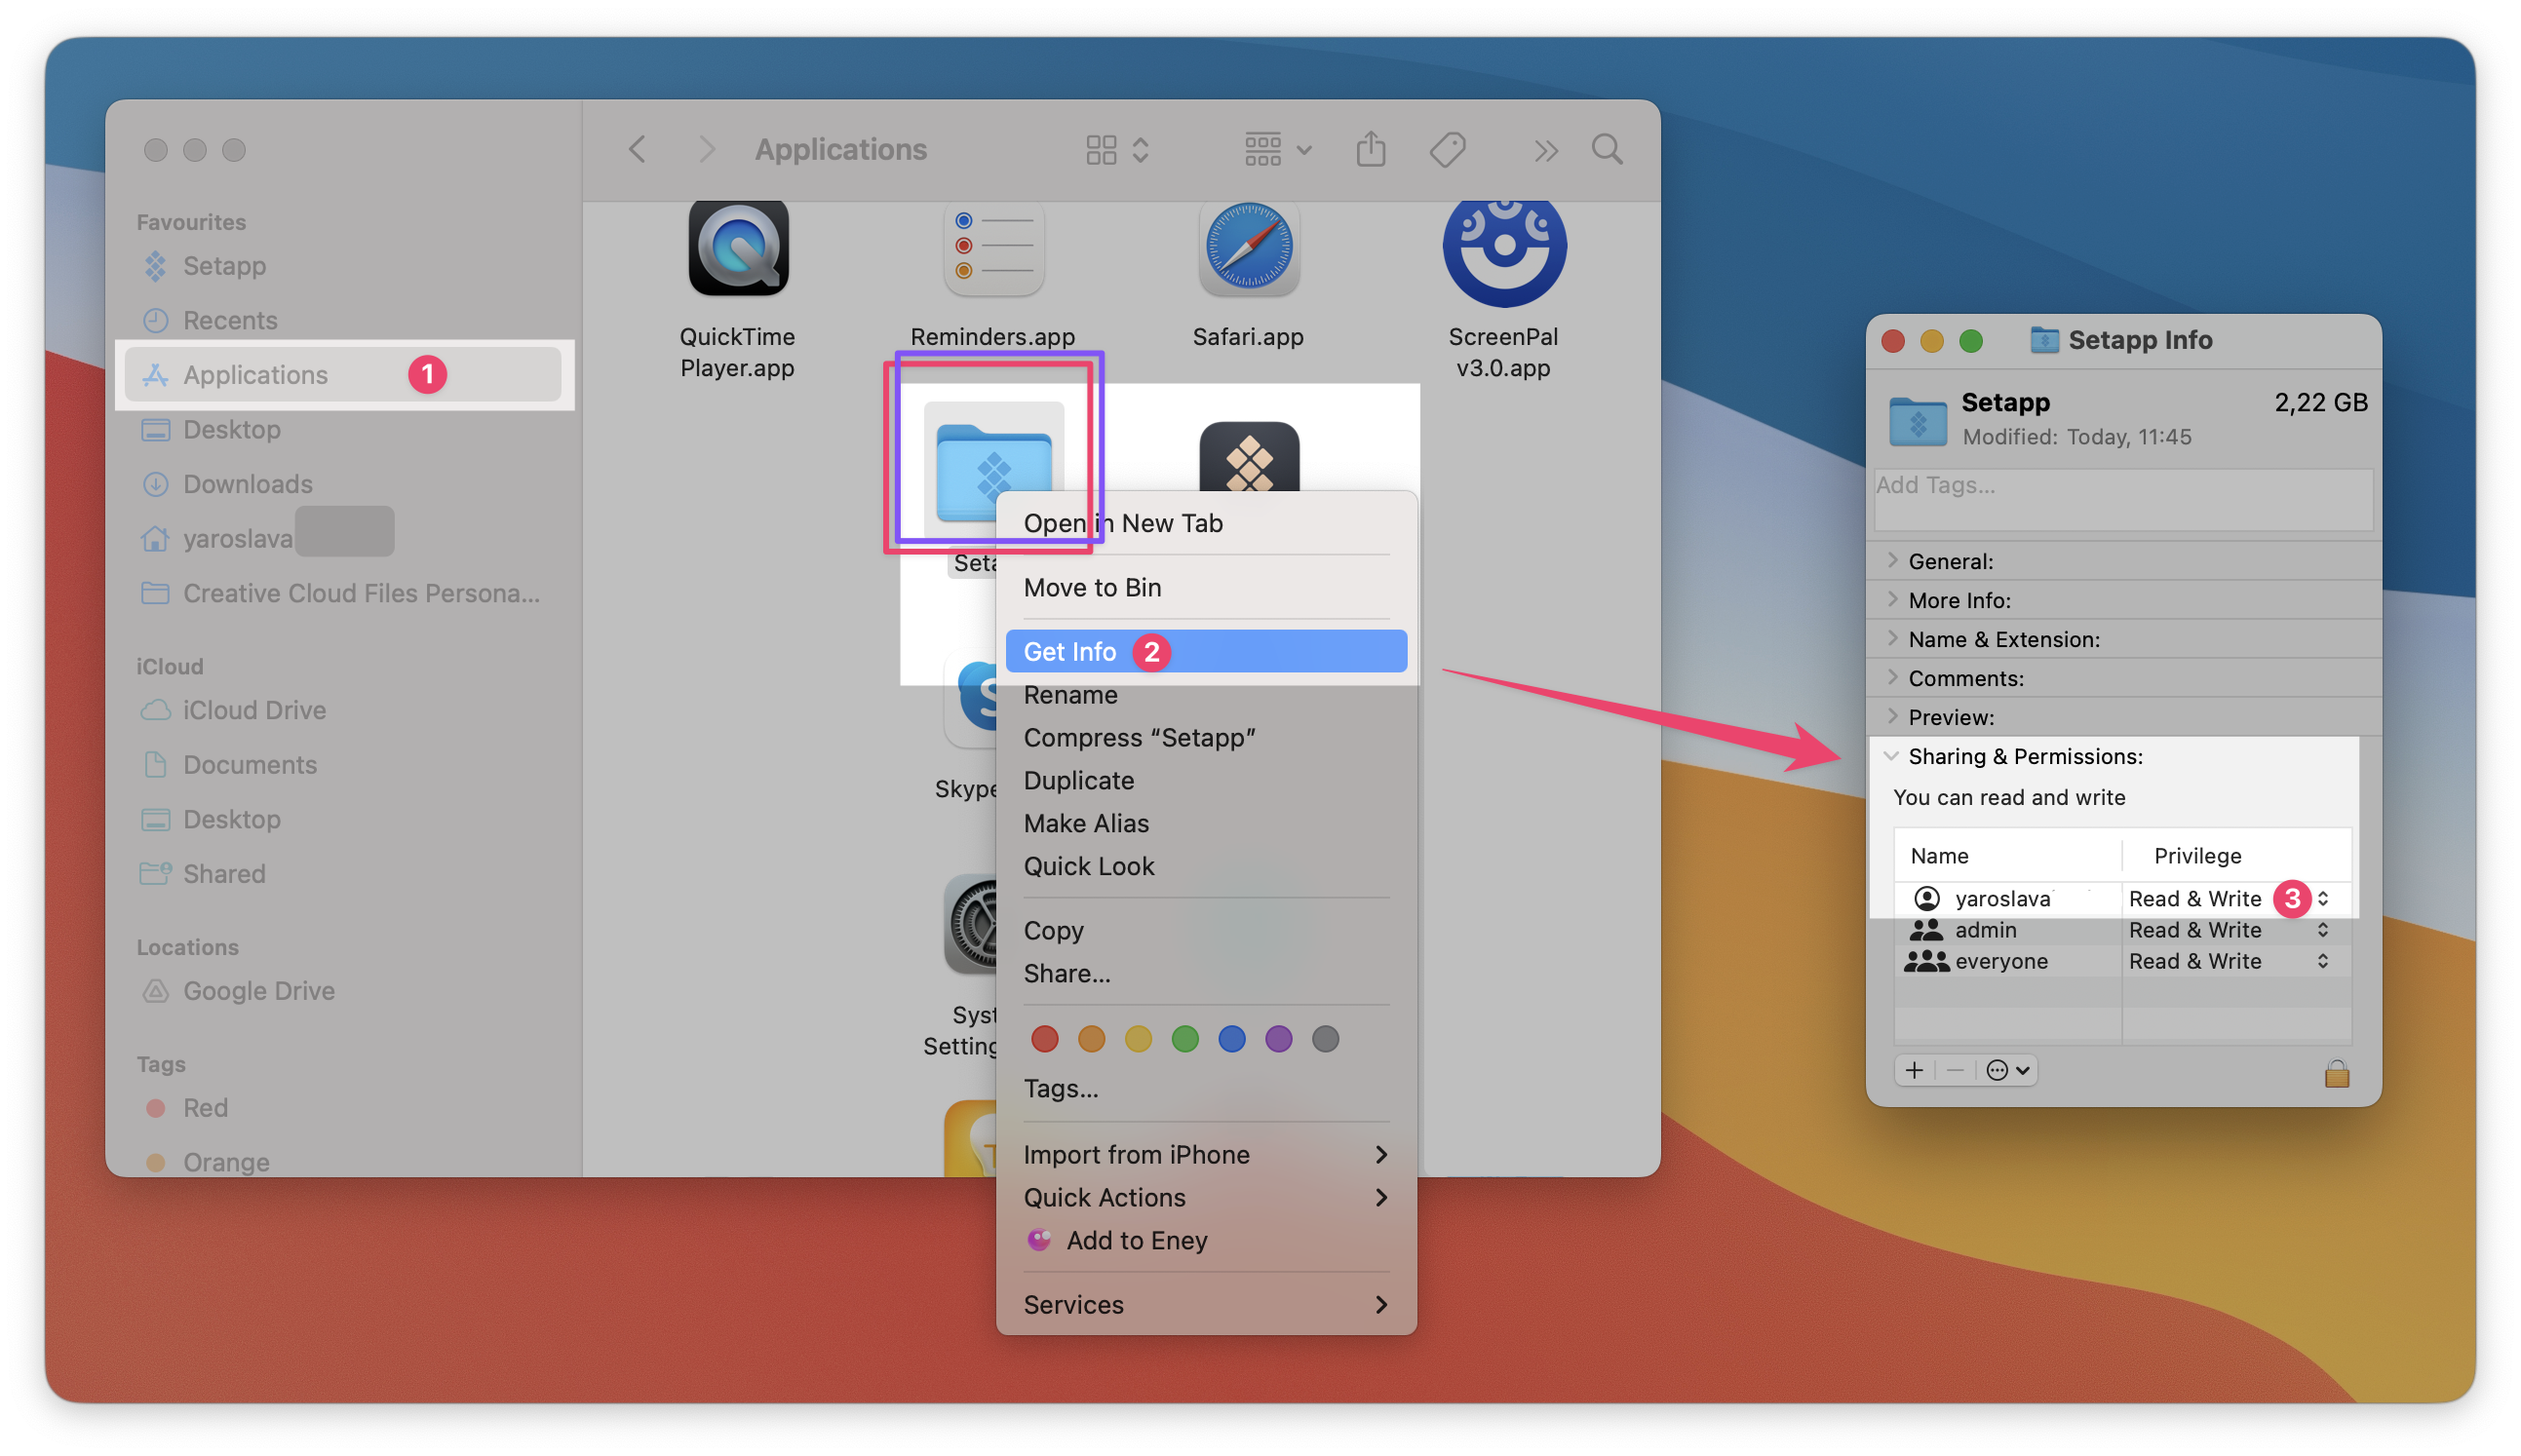Open Google Drive under Locations
The image size is (2521, 1456).
point(259,991)
